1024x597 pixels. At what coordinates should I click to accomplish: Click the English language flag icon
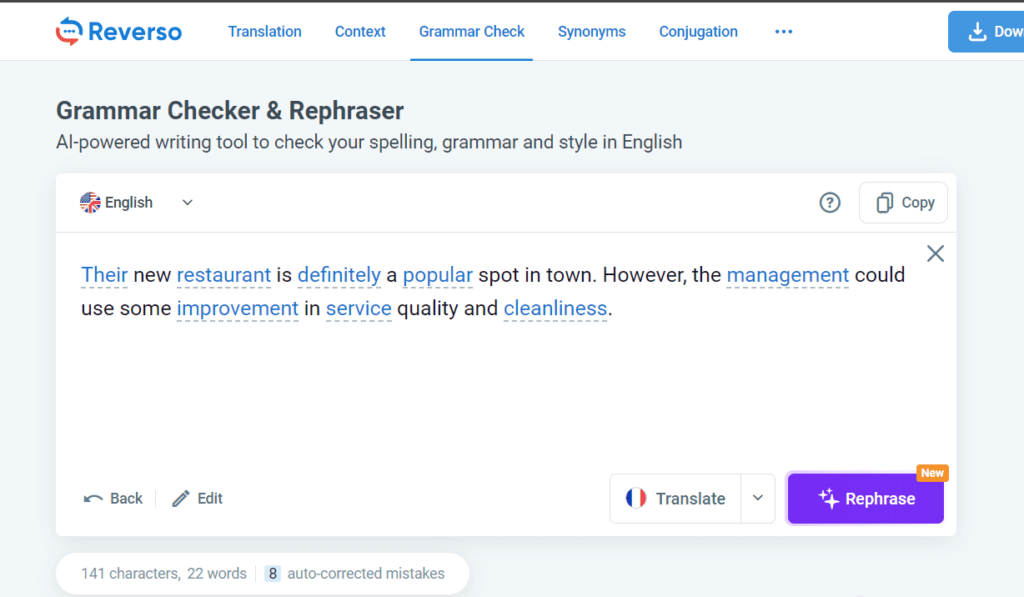coord(89,202)
